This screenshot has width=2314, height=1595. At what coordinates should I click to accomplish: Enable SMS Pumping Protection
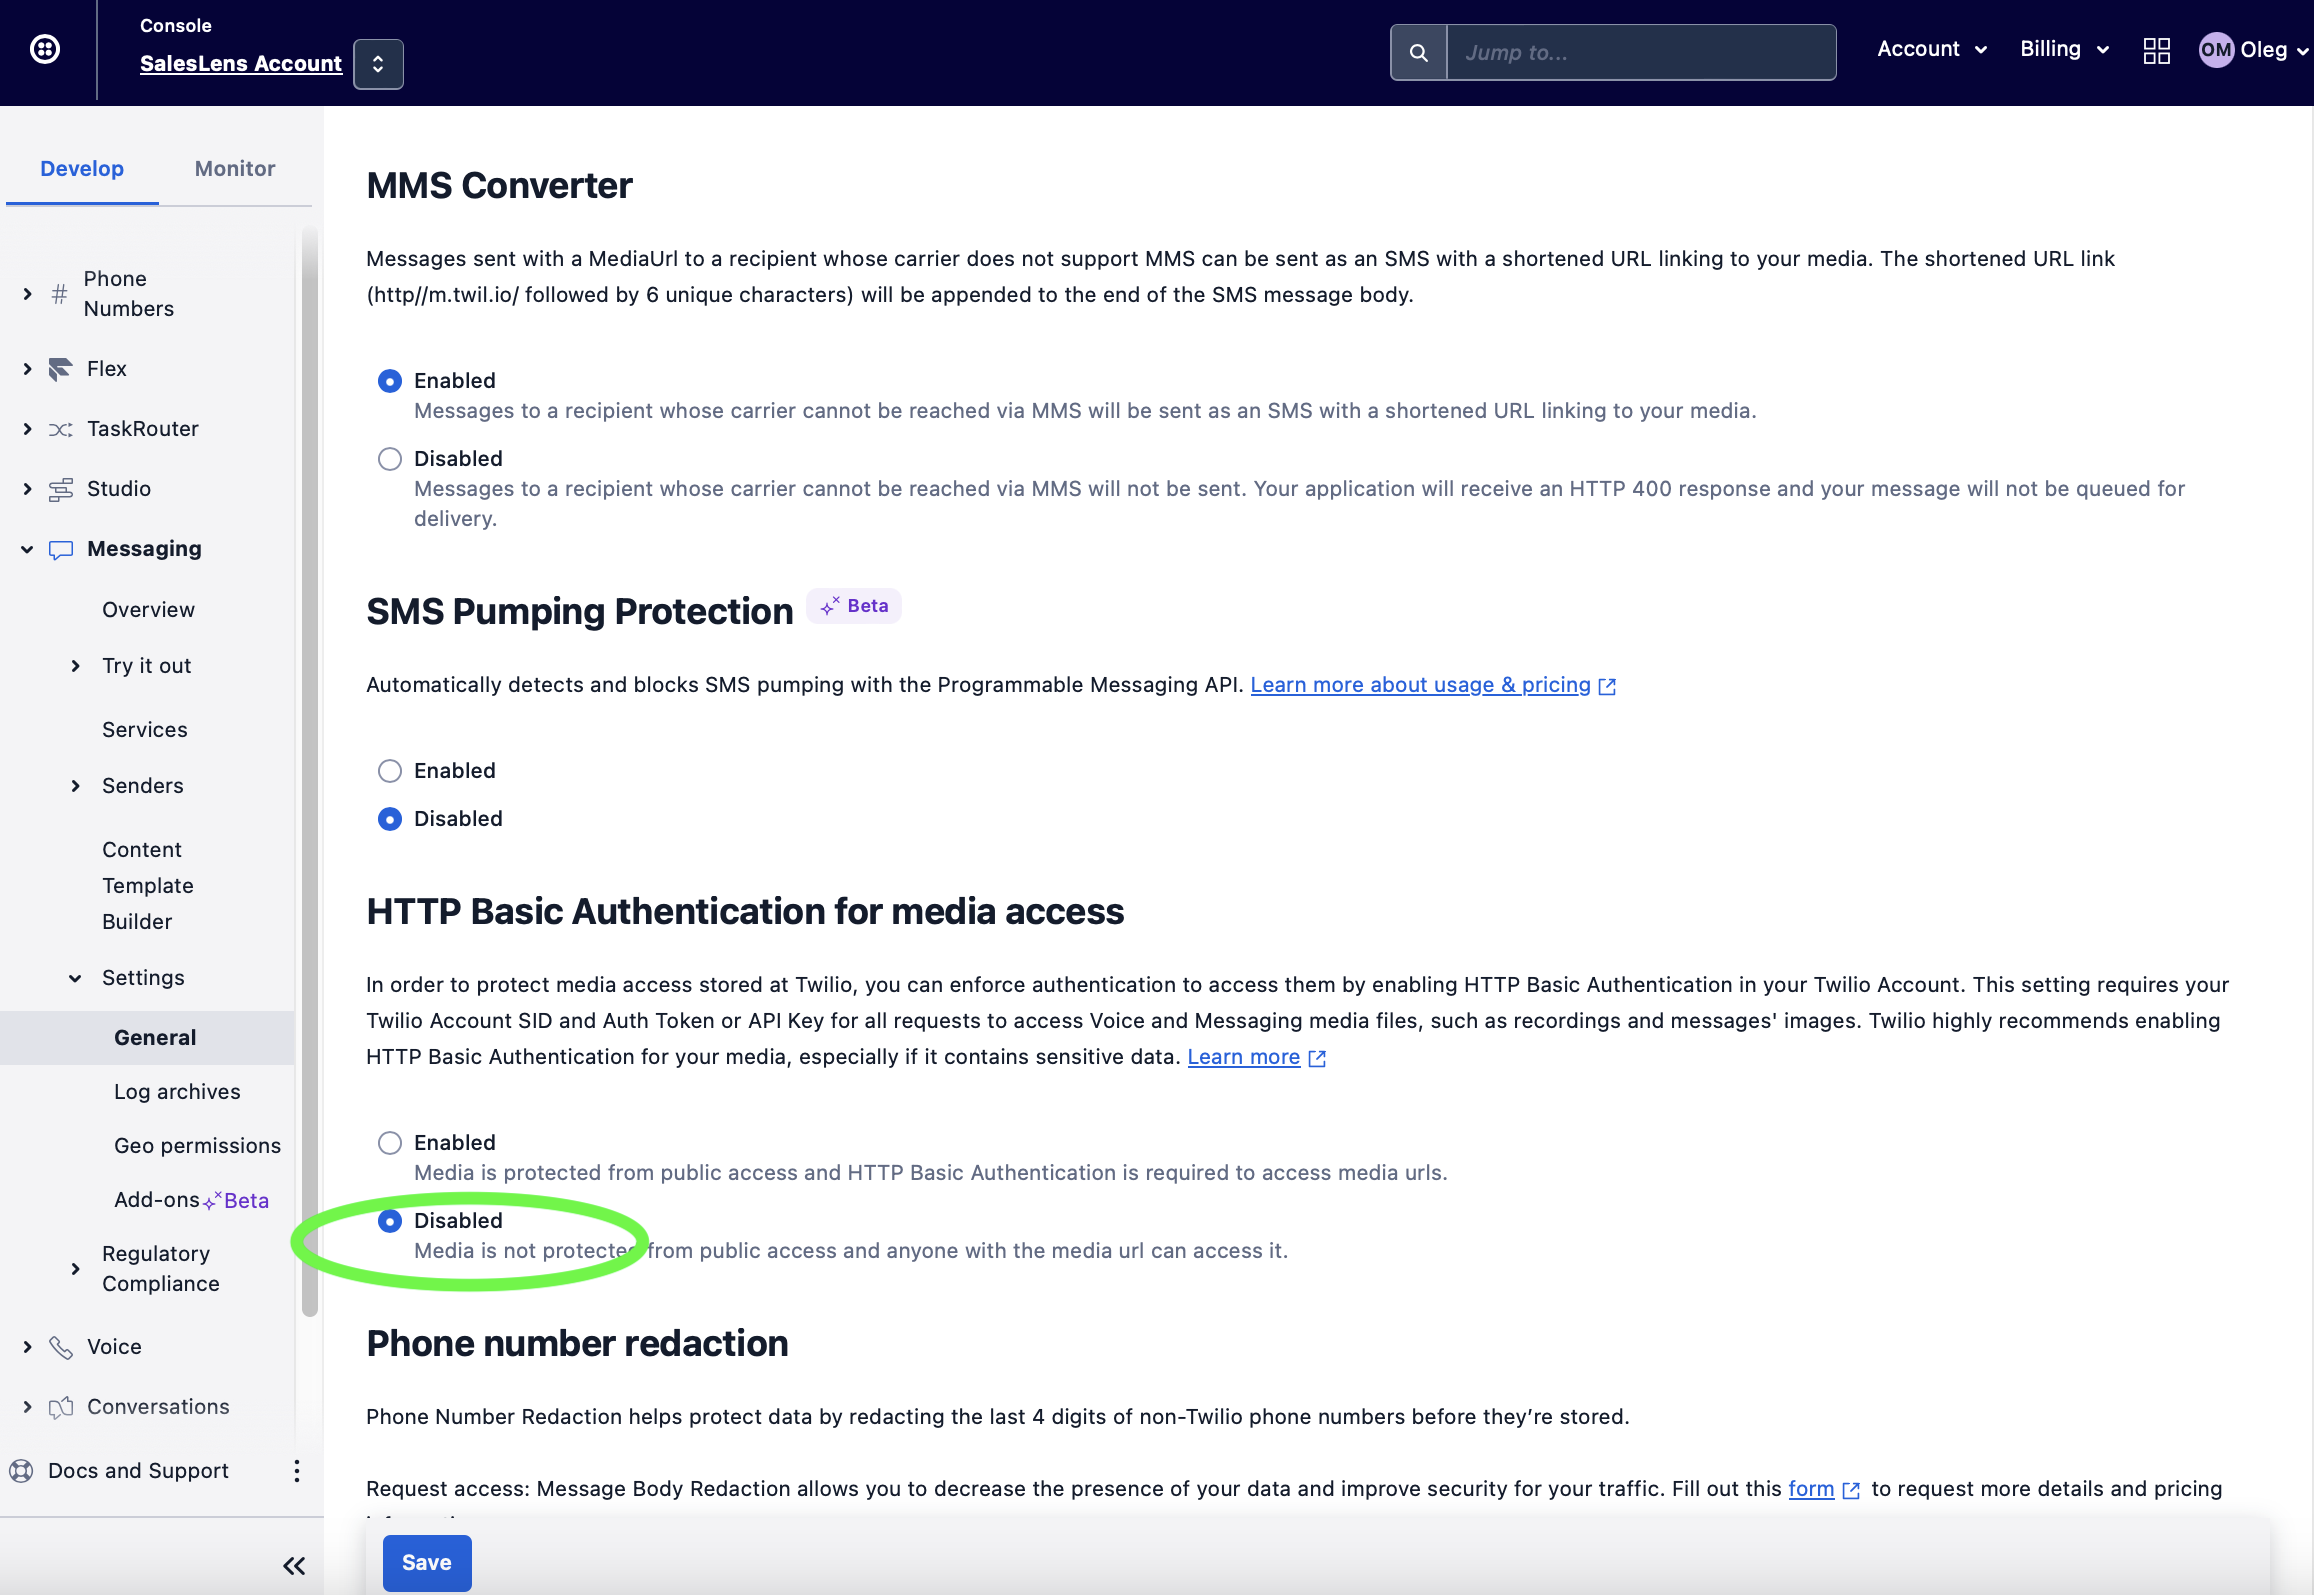[390, 771]
